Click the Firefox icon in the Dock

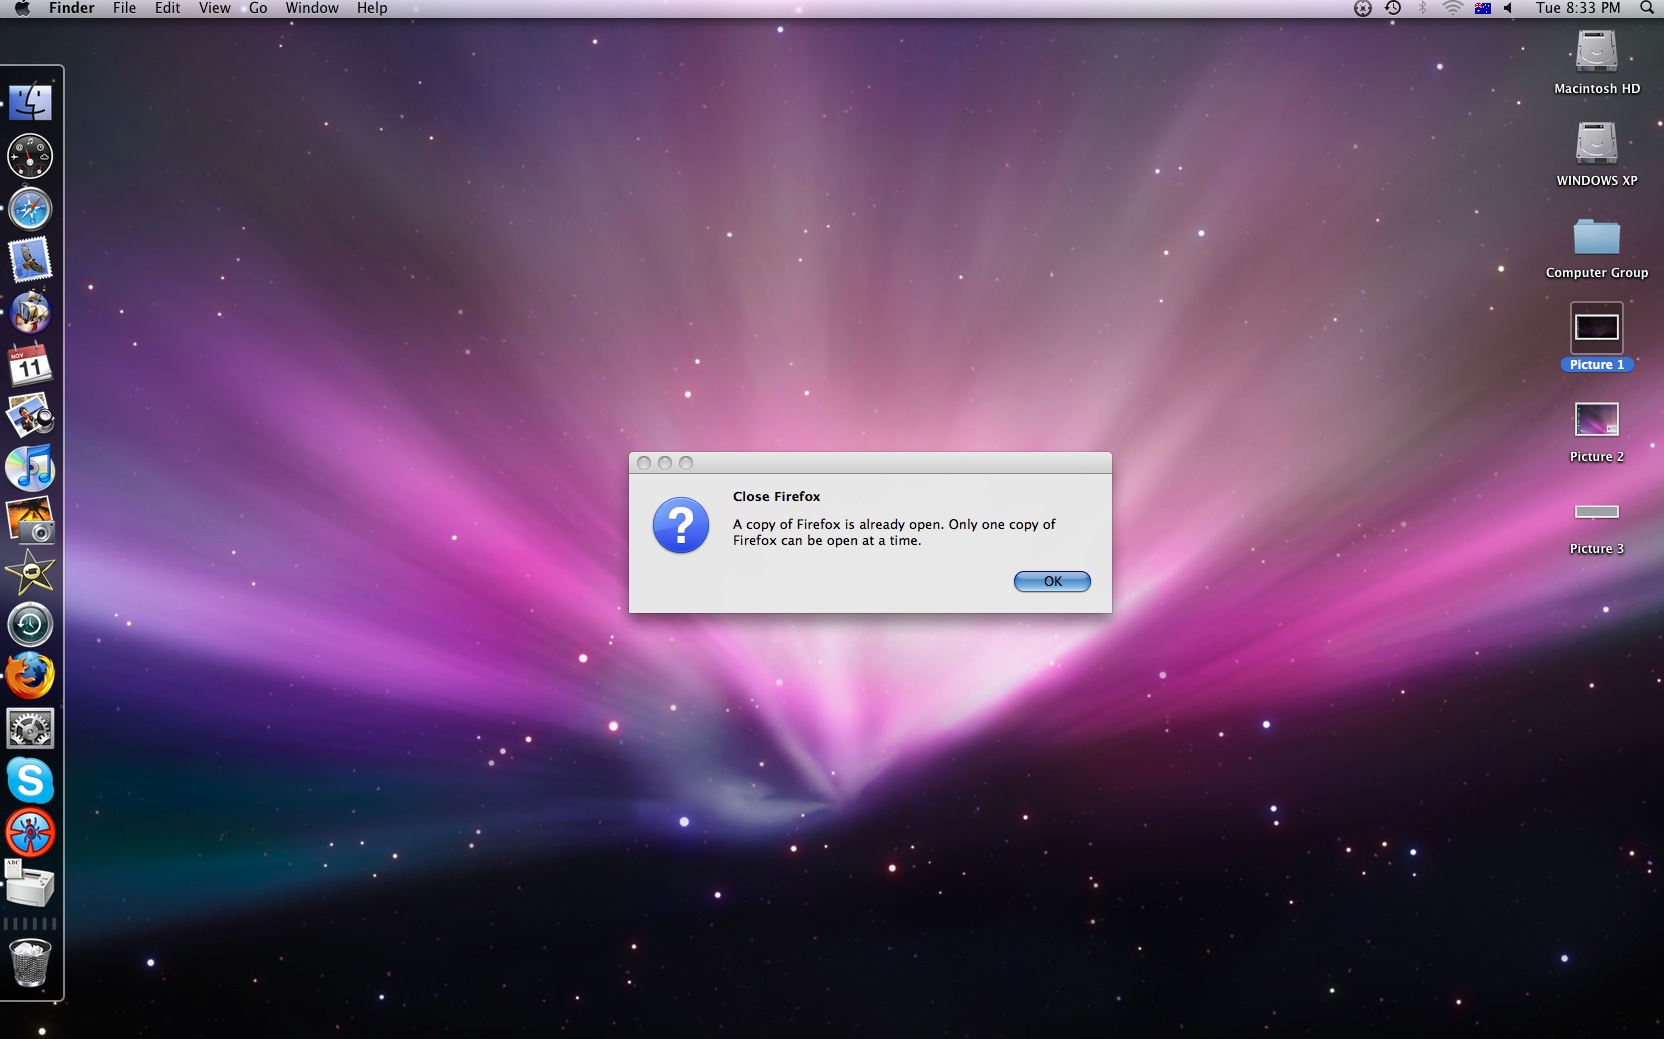click(x=30, y=676)
